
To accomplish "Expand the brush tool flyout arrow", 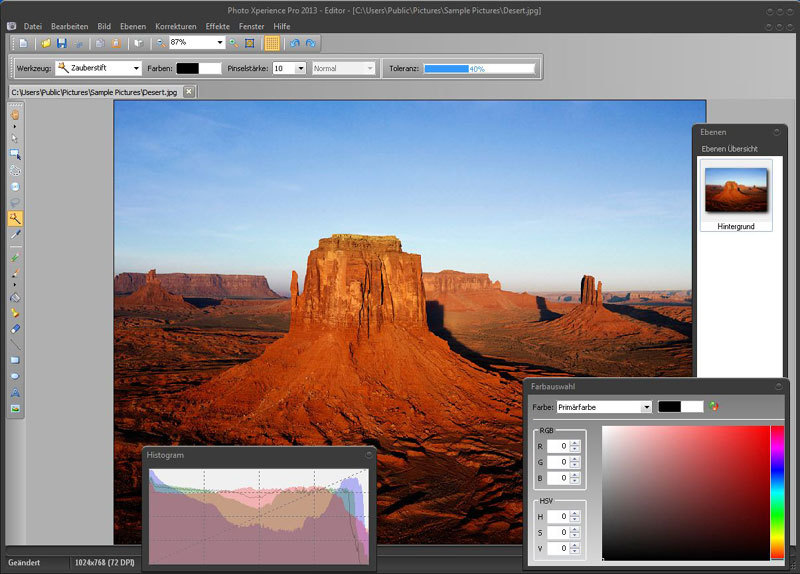I will pyautogui.click(x=14, y=285).
